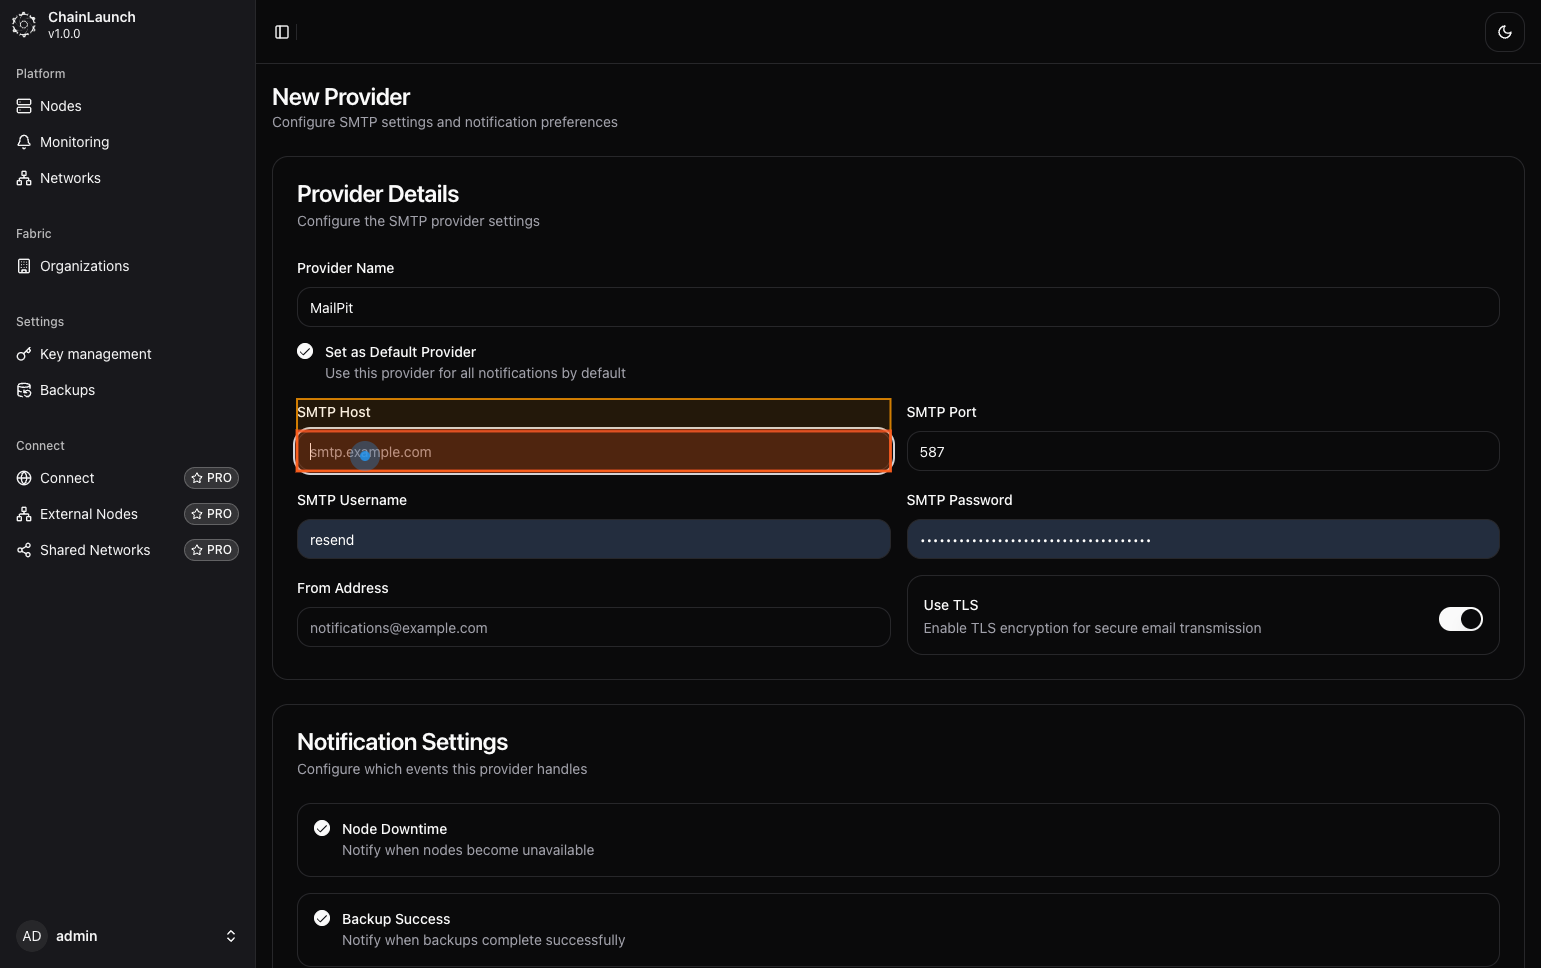
Task: Go to External Nodes page
Action: tap(88, 514)
